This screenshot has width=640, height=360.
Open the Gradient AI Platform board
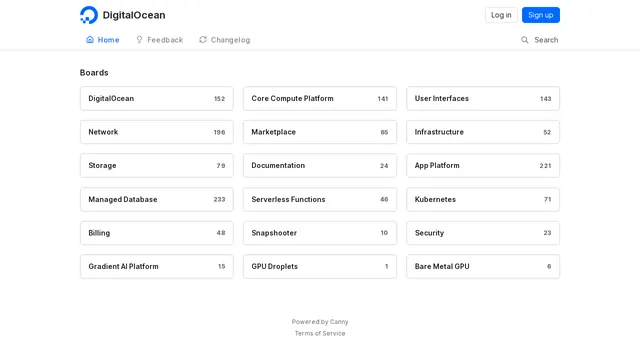157,266
